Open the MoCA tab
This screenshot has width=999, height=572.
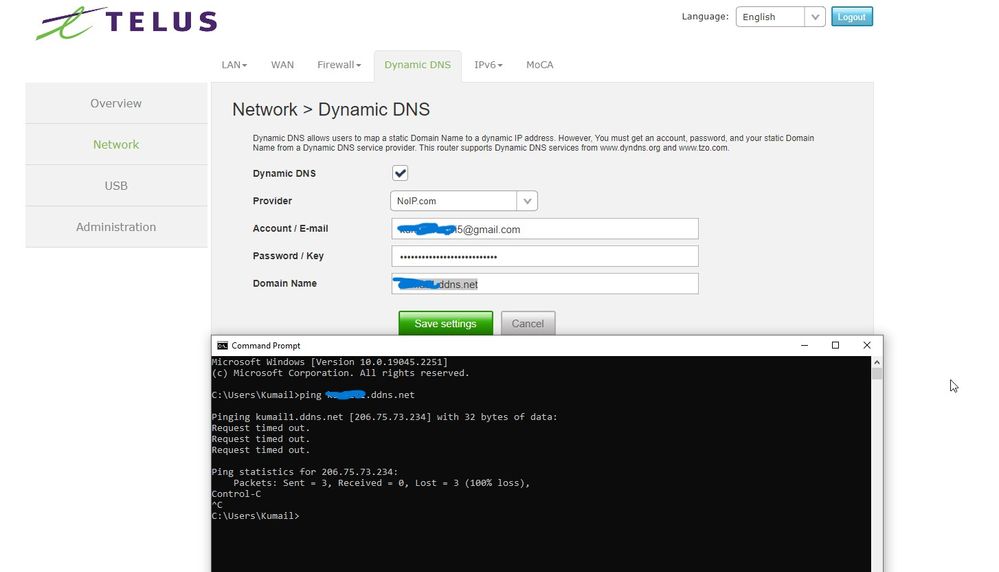point(539,65)
